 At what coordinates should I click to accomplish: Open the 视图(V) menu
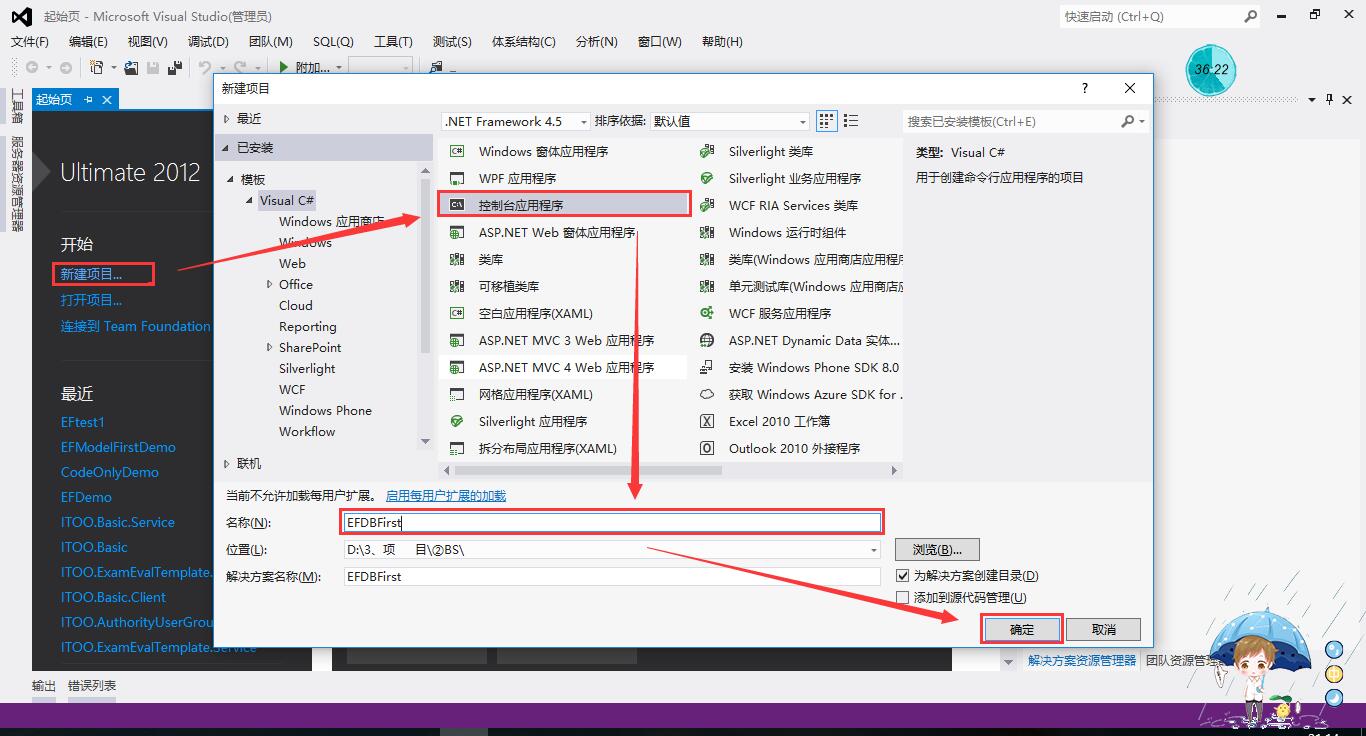148,41
